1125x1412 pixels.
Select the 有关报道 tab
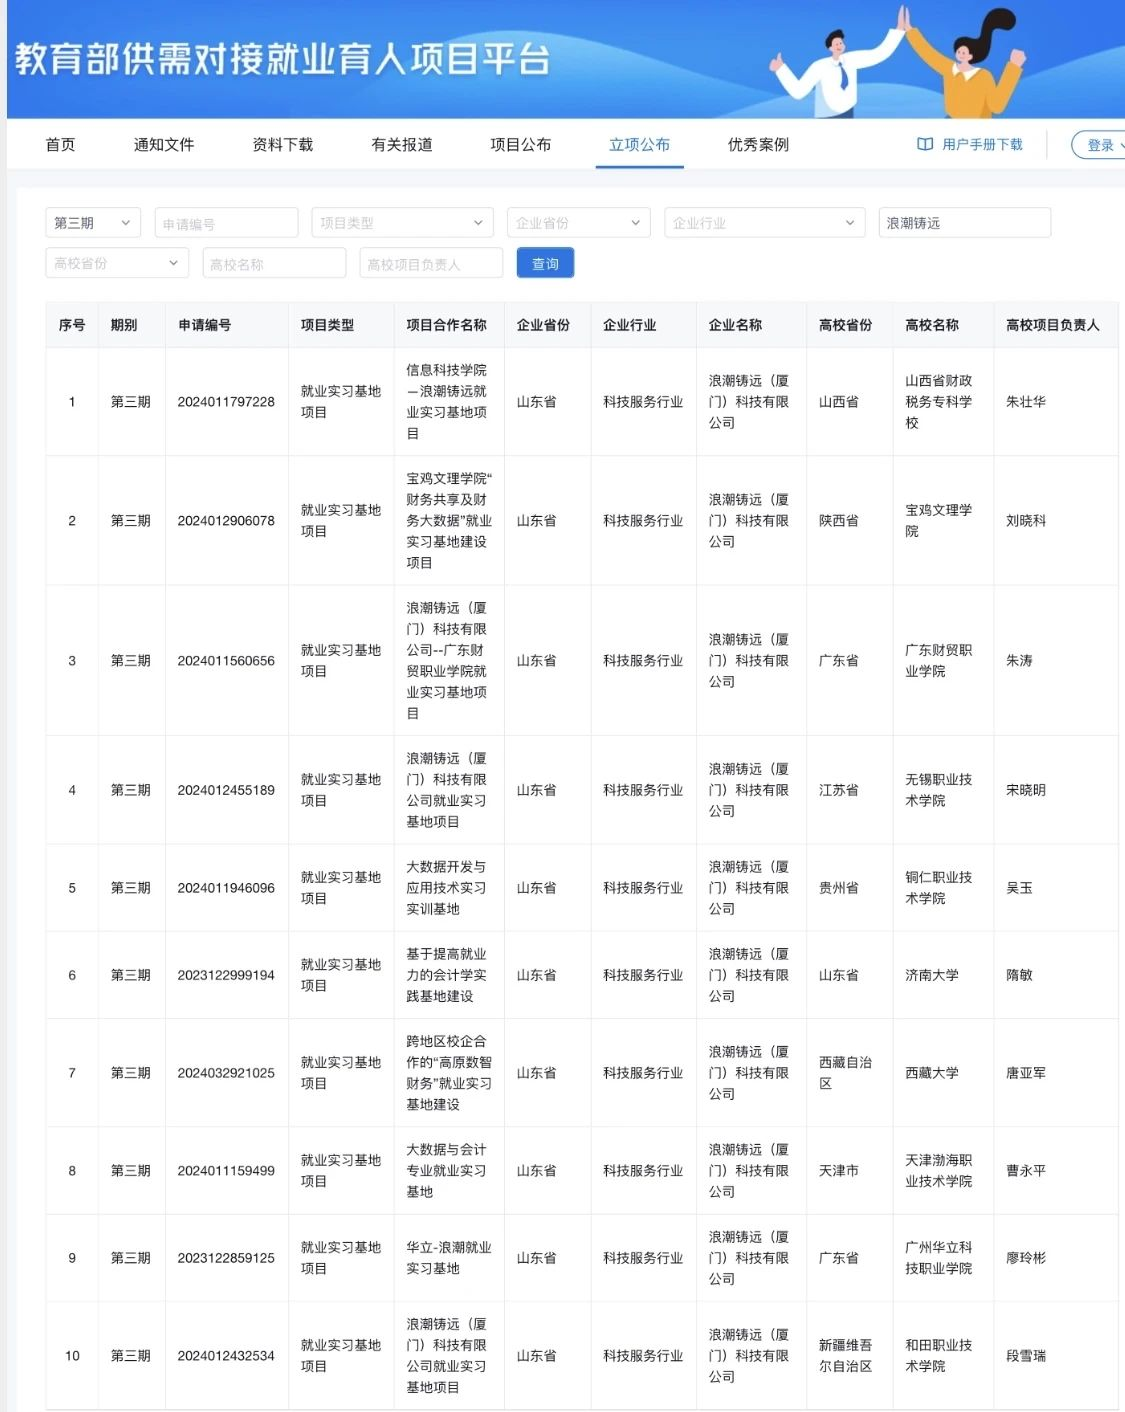click(402, 144)
